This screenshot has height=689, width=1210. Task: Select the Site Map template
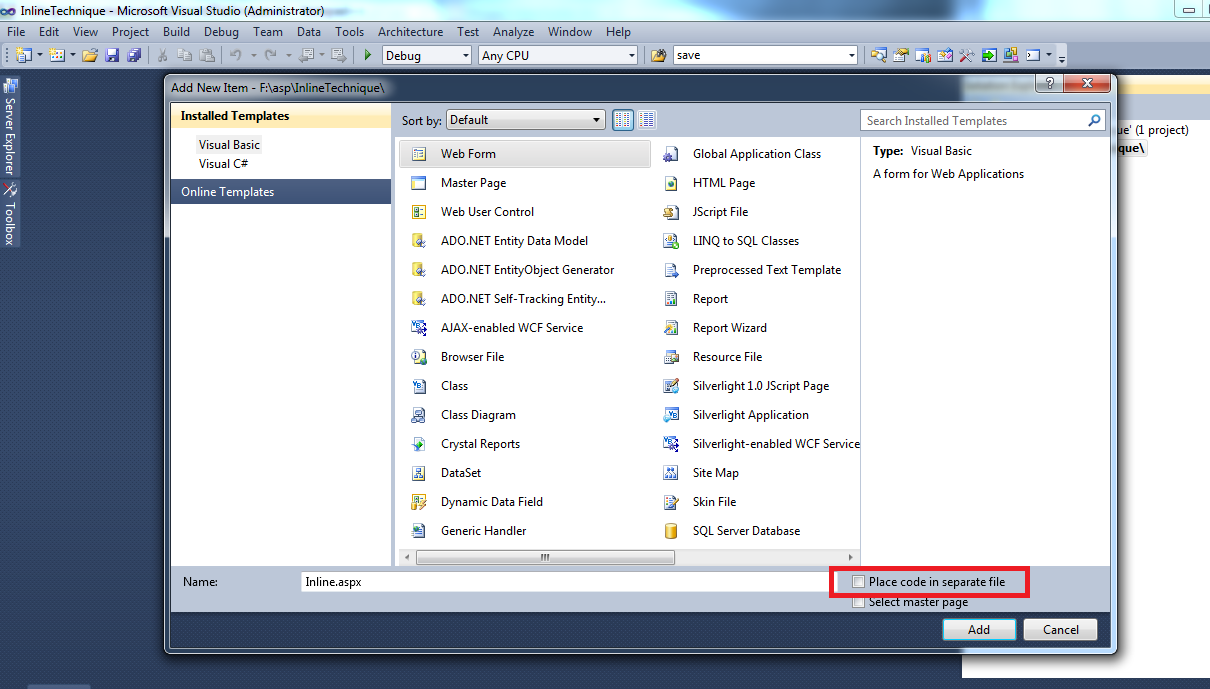tap(757, 473)
